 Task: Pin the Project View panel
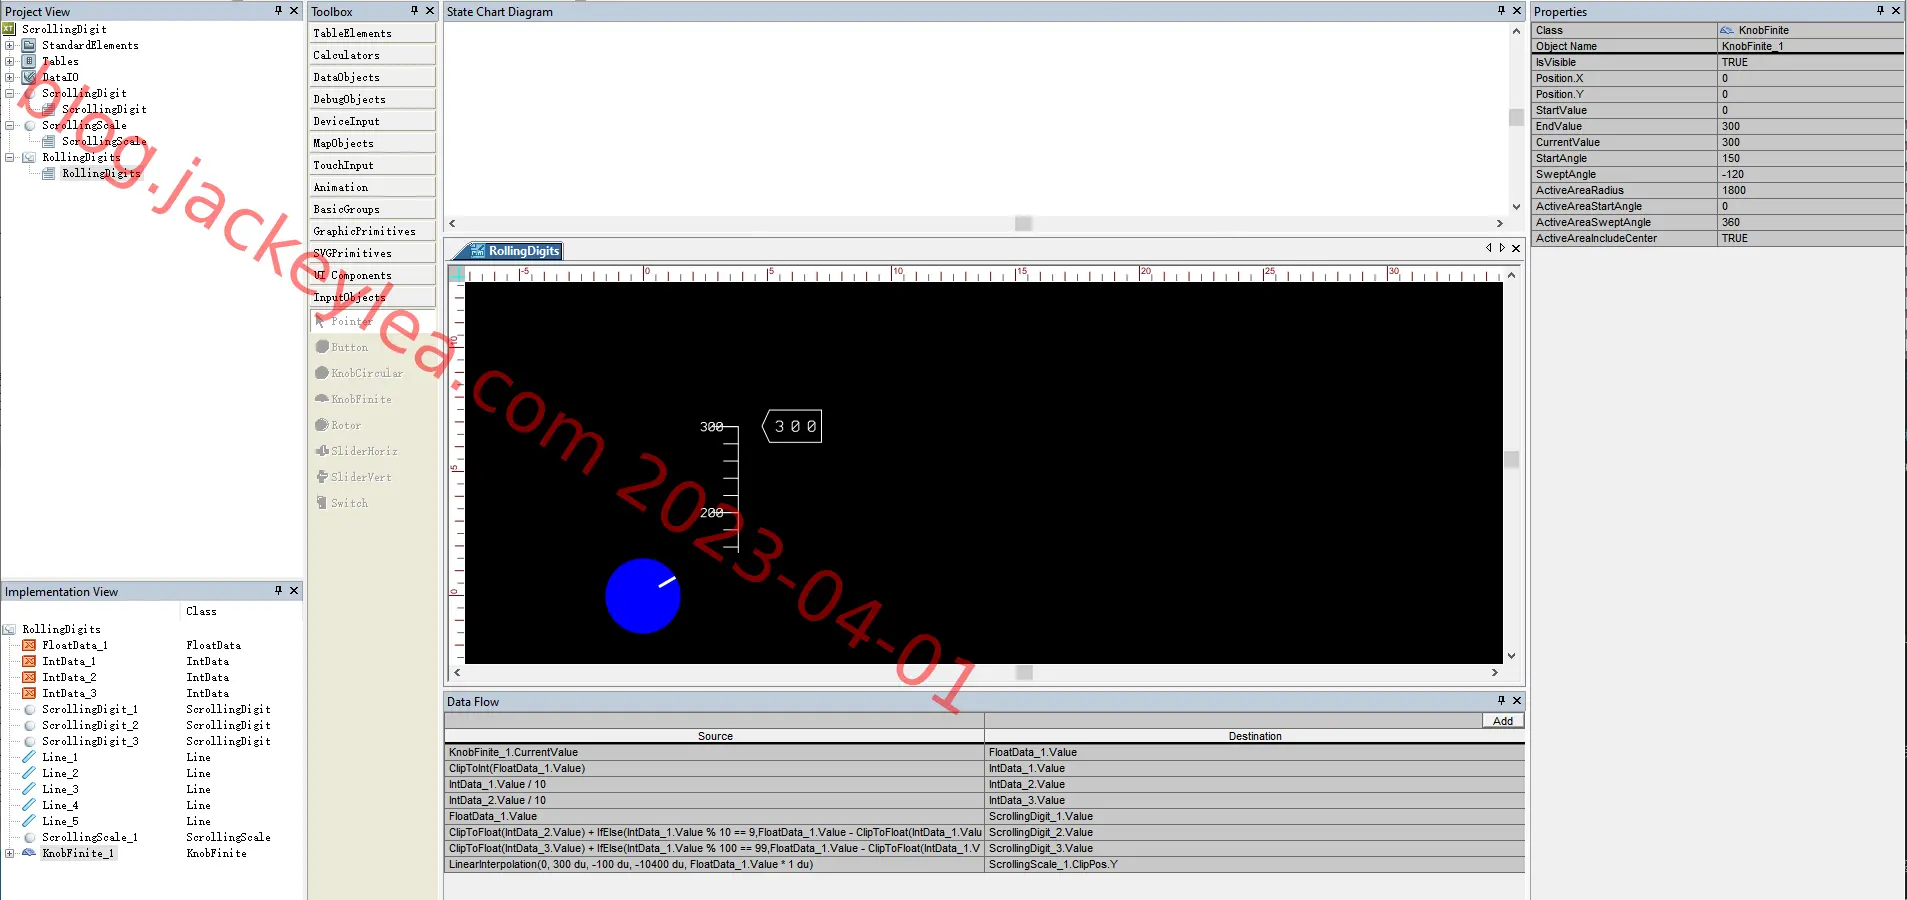tap(278, 10)
